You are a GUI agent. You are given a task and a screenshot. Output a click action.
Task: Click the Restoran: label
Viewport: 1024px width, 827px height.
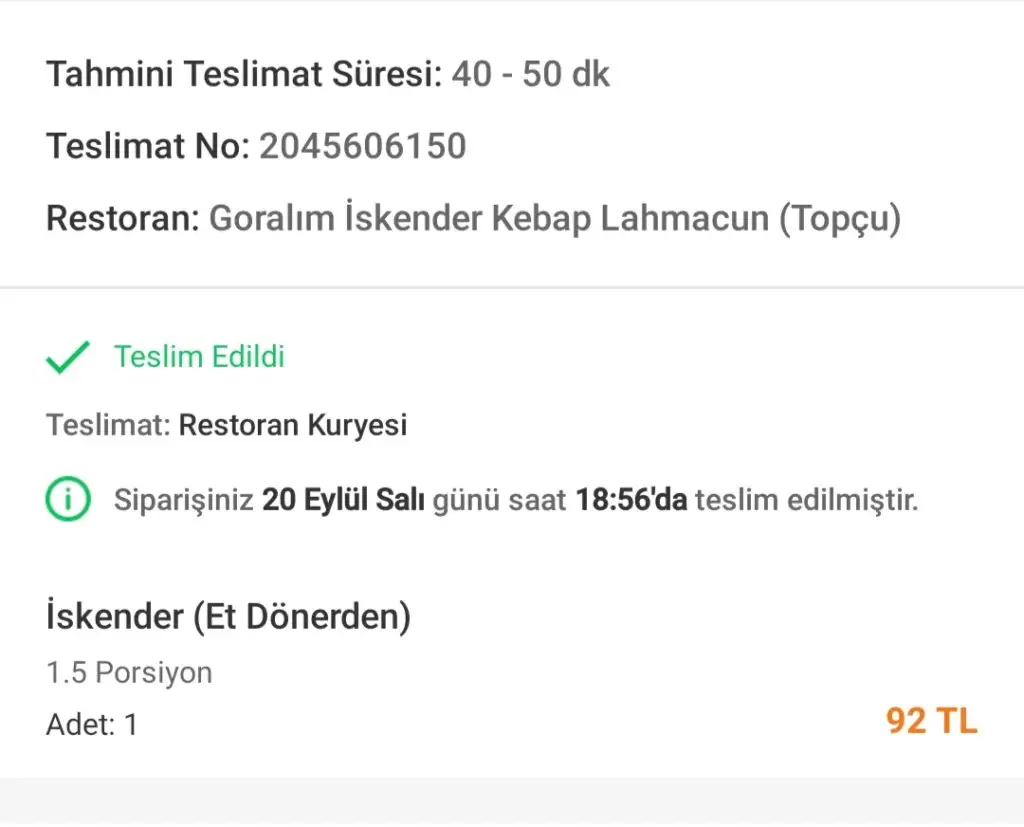[x=123, y=219]
